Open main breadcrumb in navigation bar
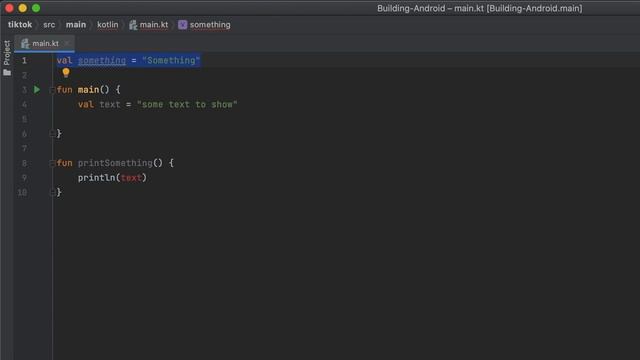The width and height of the screenshot is (640, 360). tap(76, 24)
